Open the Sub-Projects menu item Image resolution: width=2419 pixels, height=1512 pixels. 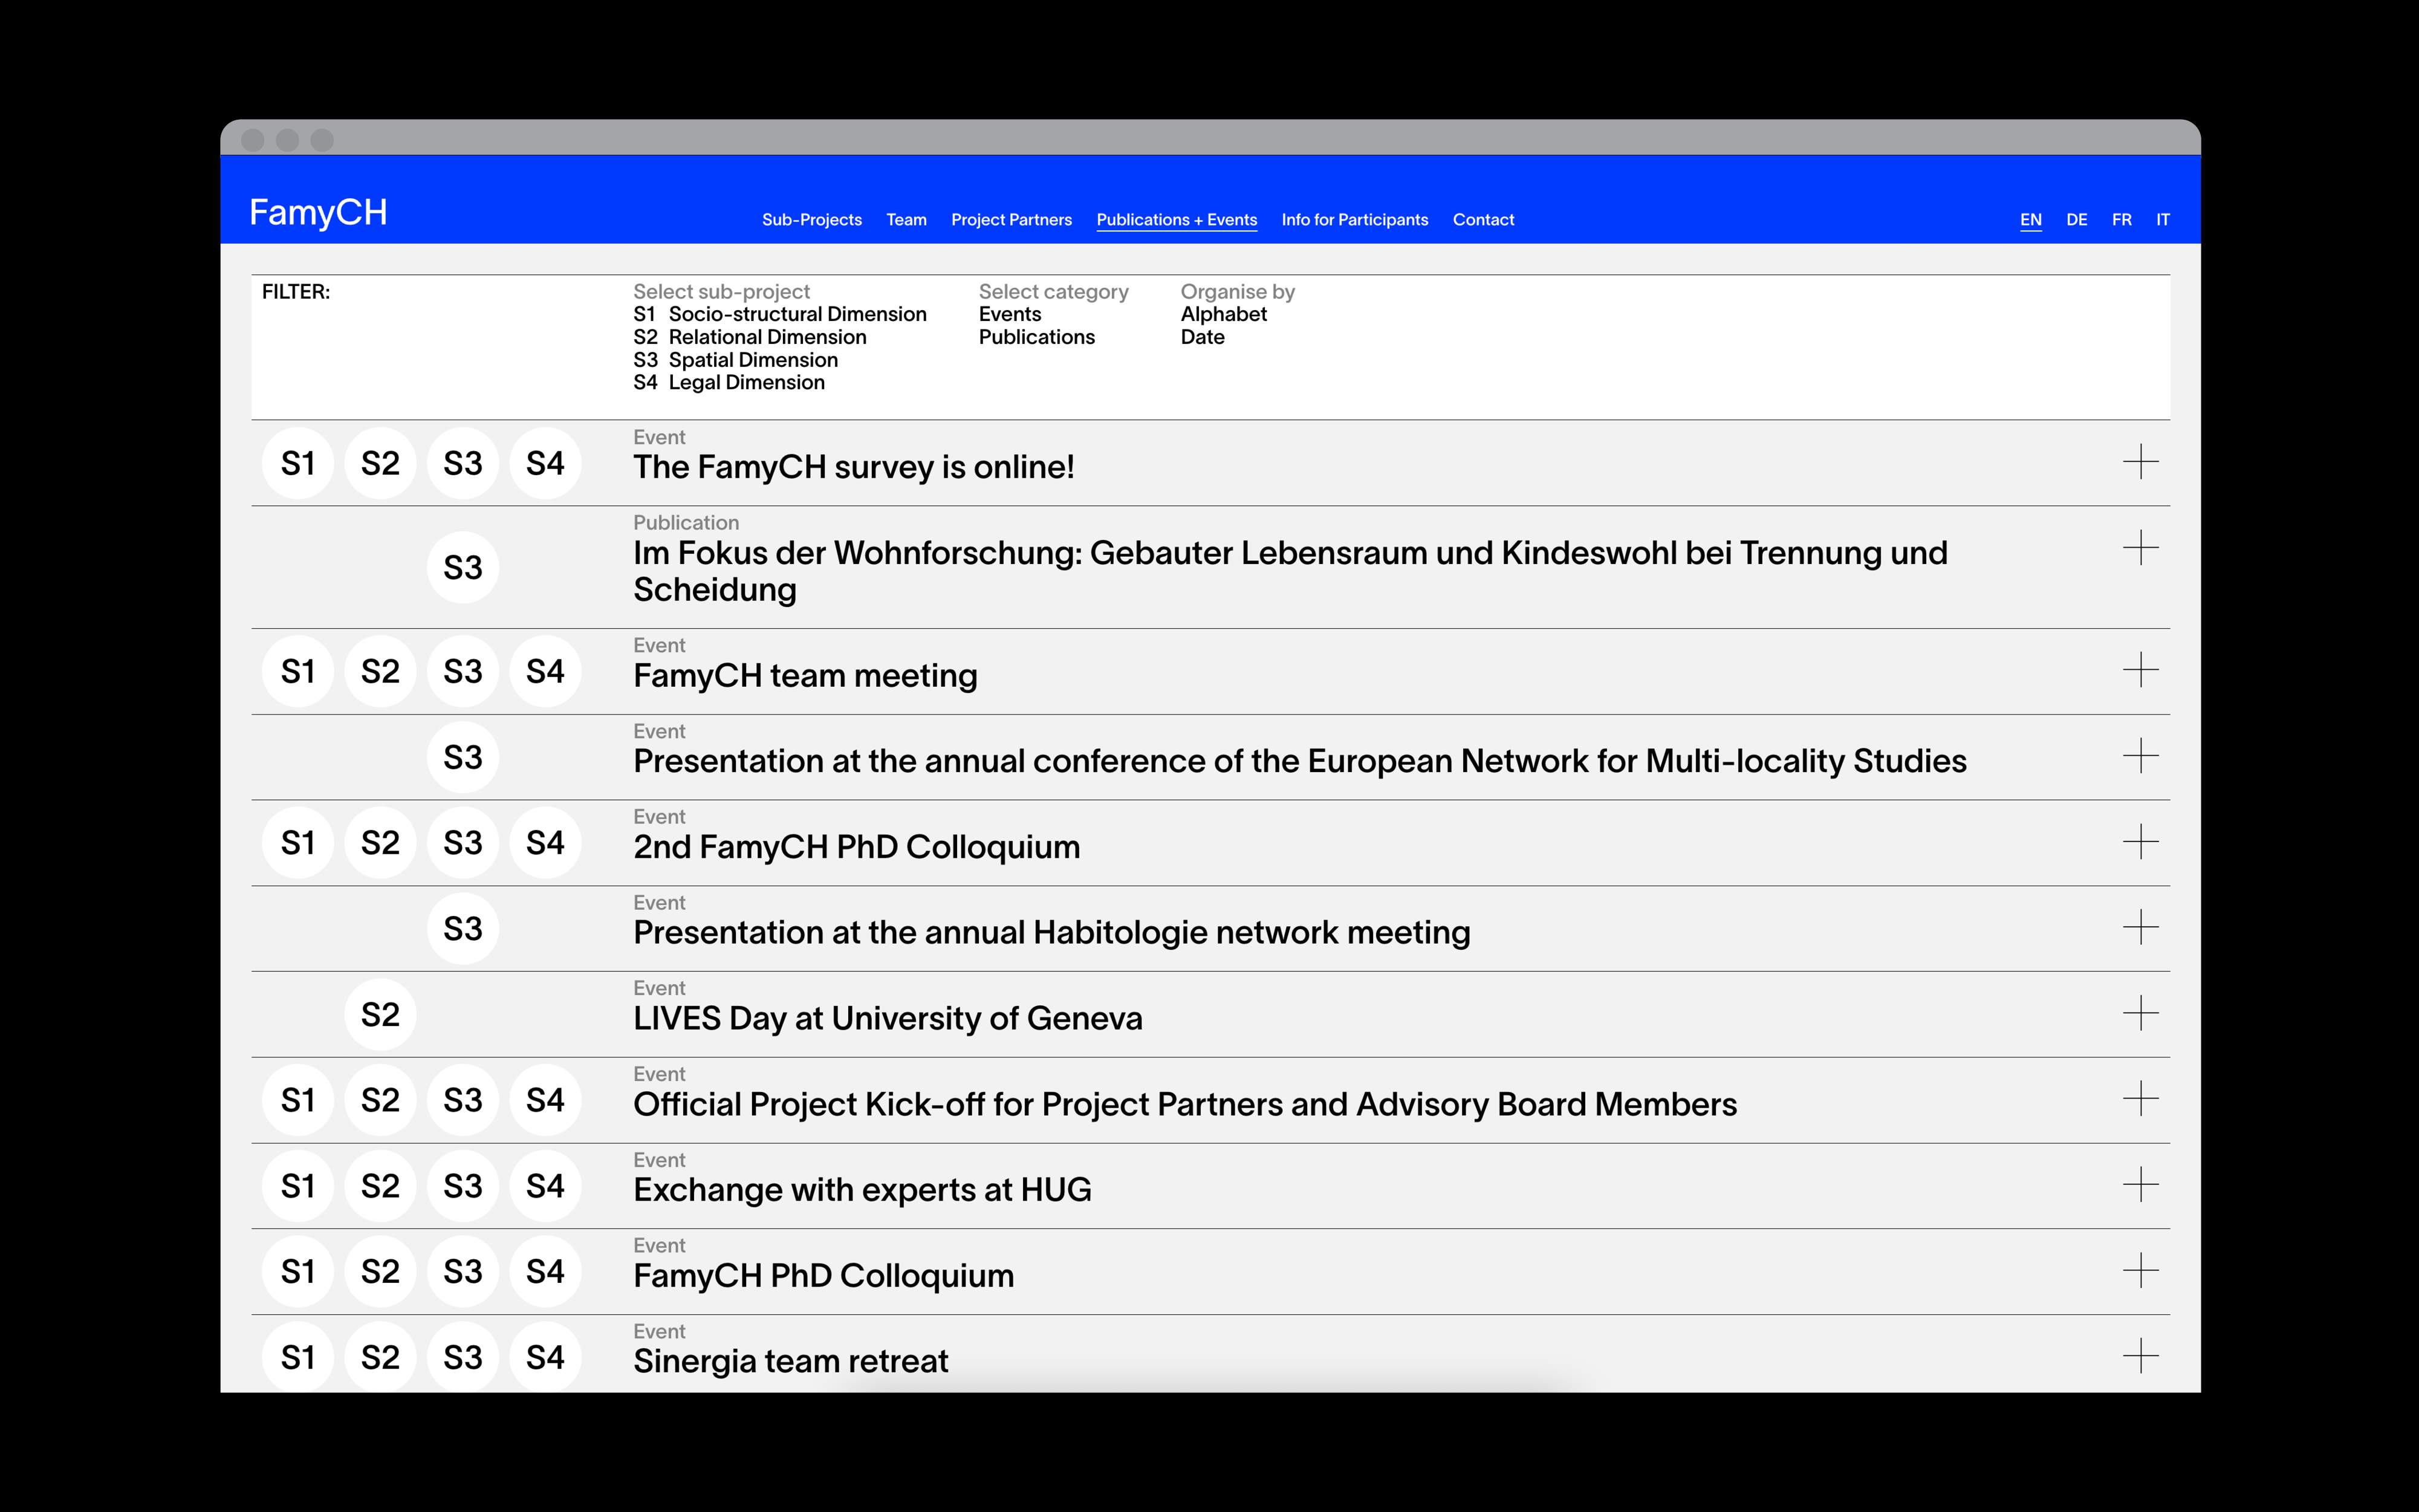coord(811,220)
